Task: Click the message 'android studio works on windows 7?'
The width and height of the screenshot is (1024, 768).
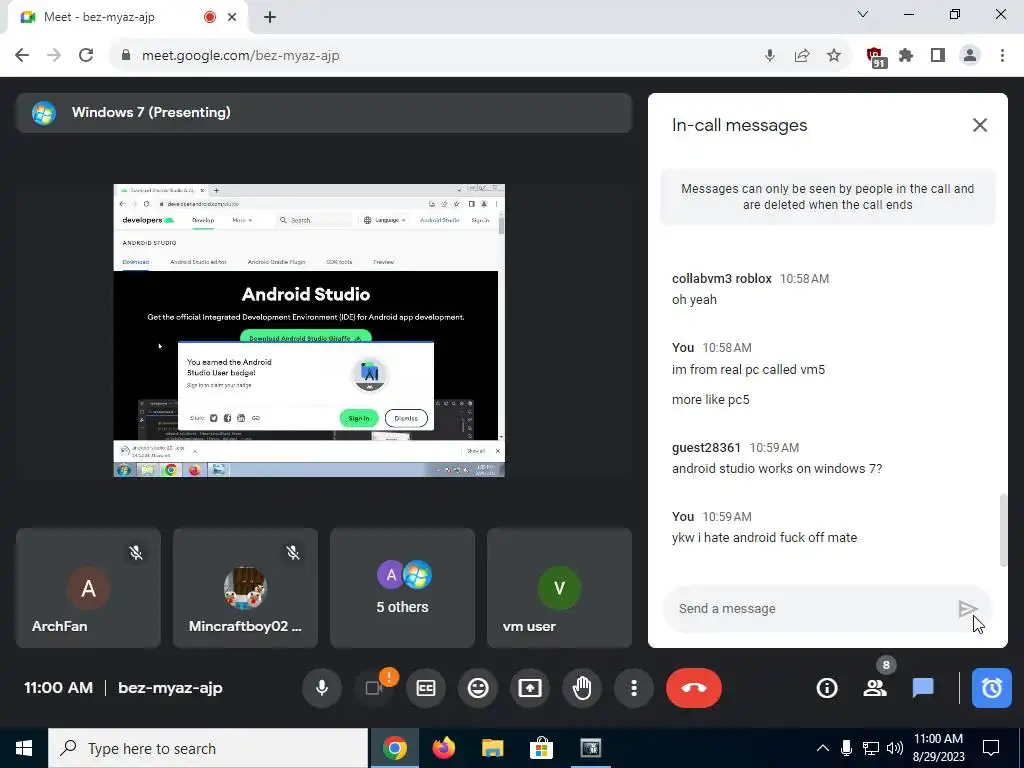Action: [776, 468]
